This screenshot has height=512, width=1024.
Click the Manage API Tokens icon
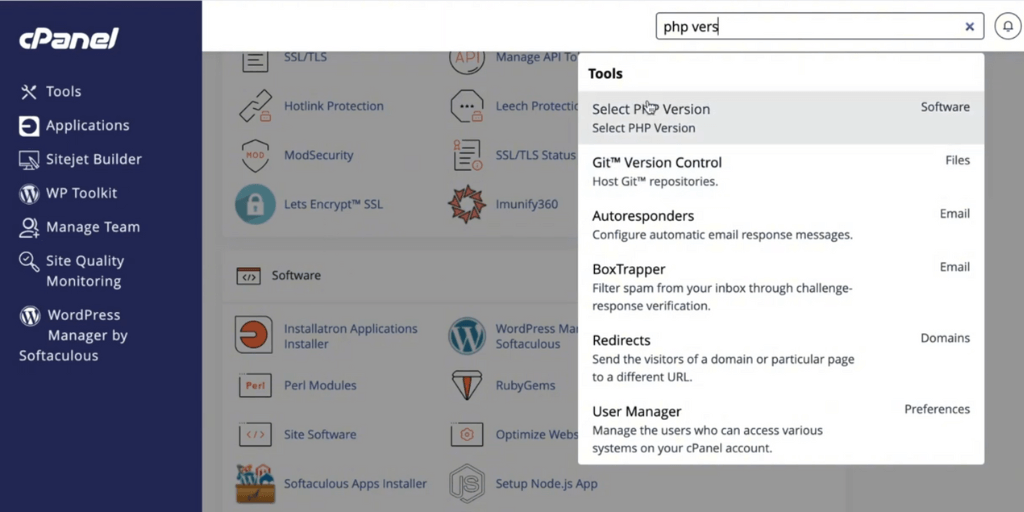coord(467,62)
